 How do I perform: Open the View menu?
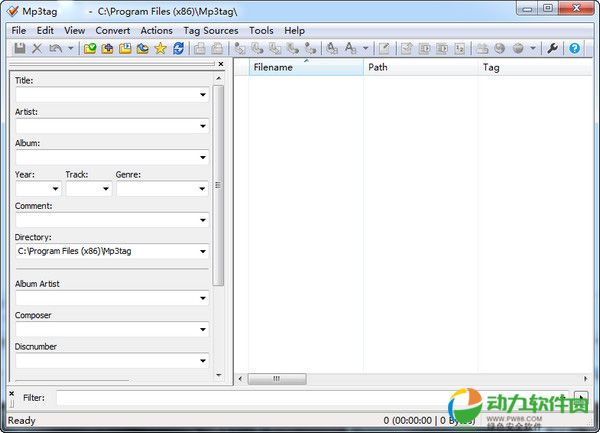pyautogui.click(x=75, y=30)
